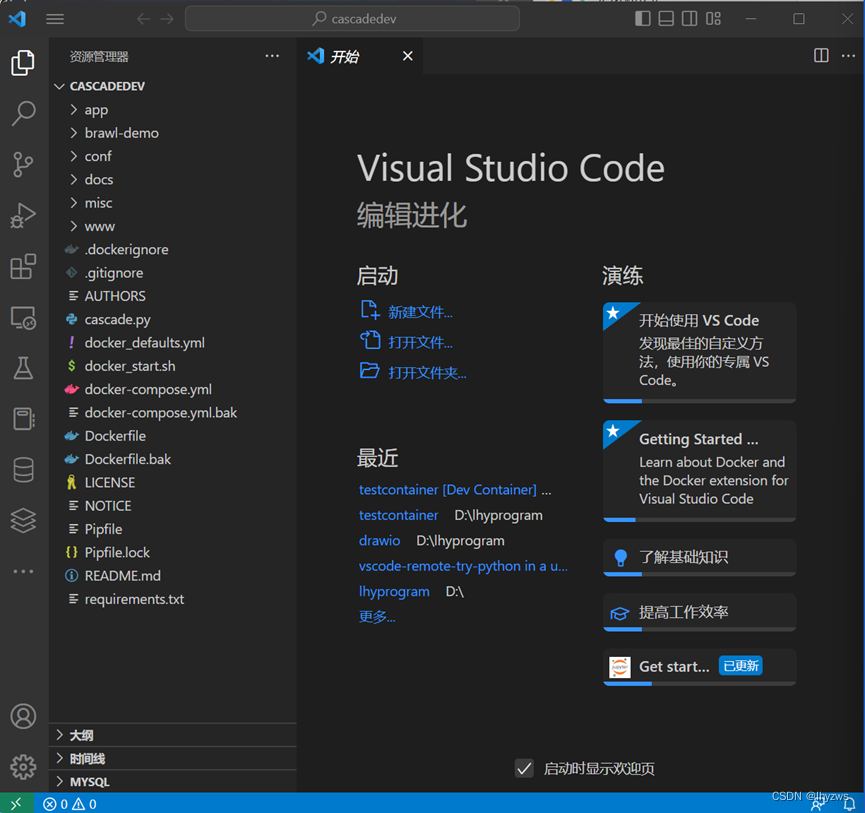Open the Manage gear settings icon
Image resolution: width=865 pixels, height=813 pixels.
pyautogui.click(x=23, y=767)
